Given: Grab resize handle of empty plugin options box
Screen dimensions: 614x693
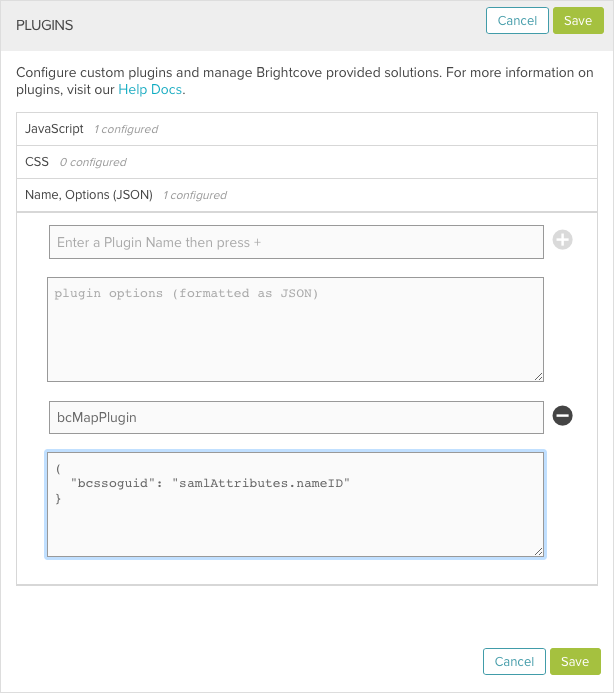Looking at the screenshot, I should click(x=538, y=375).
